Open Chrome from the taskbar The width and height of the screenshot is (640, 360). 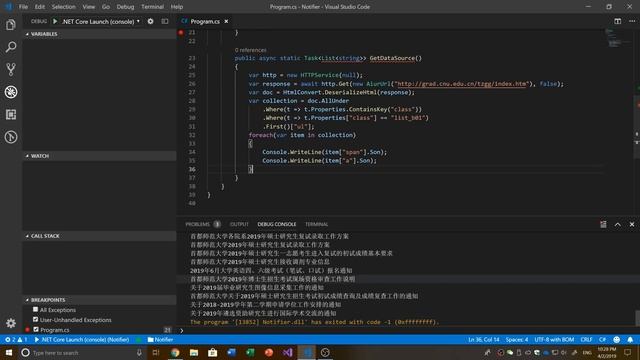[x=175, y=352]
